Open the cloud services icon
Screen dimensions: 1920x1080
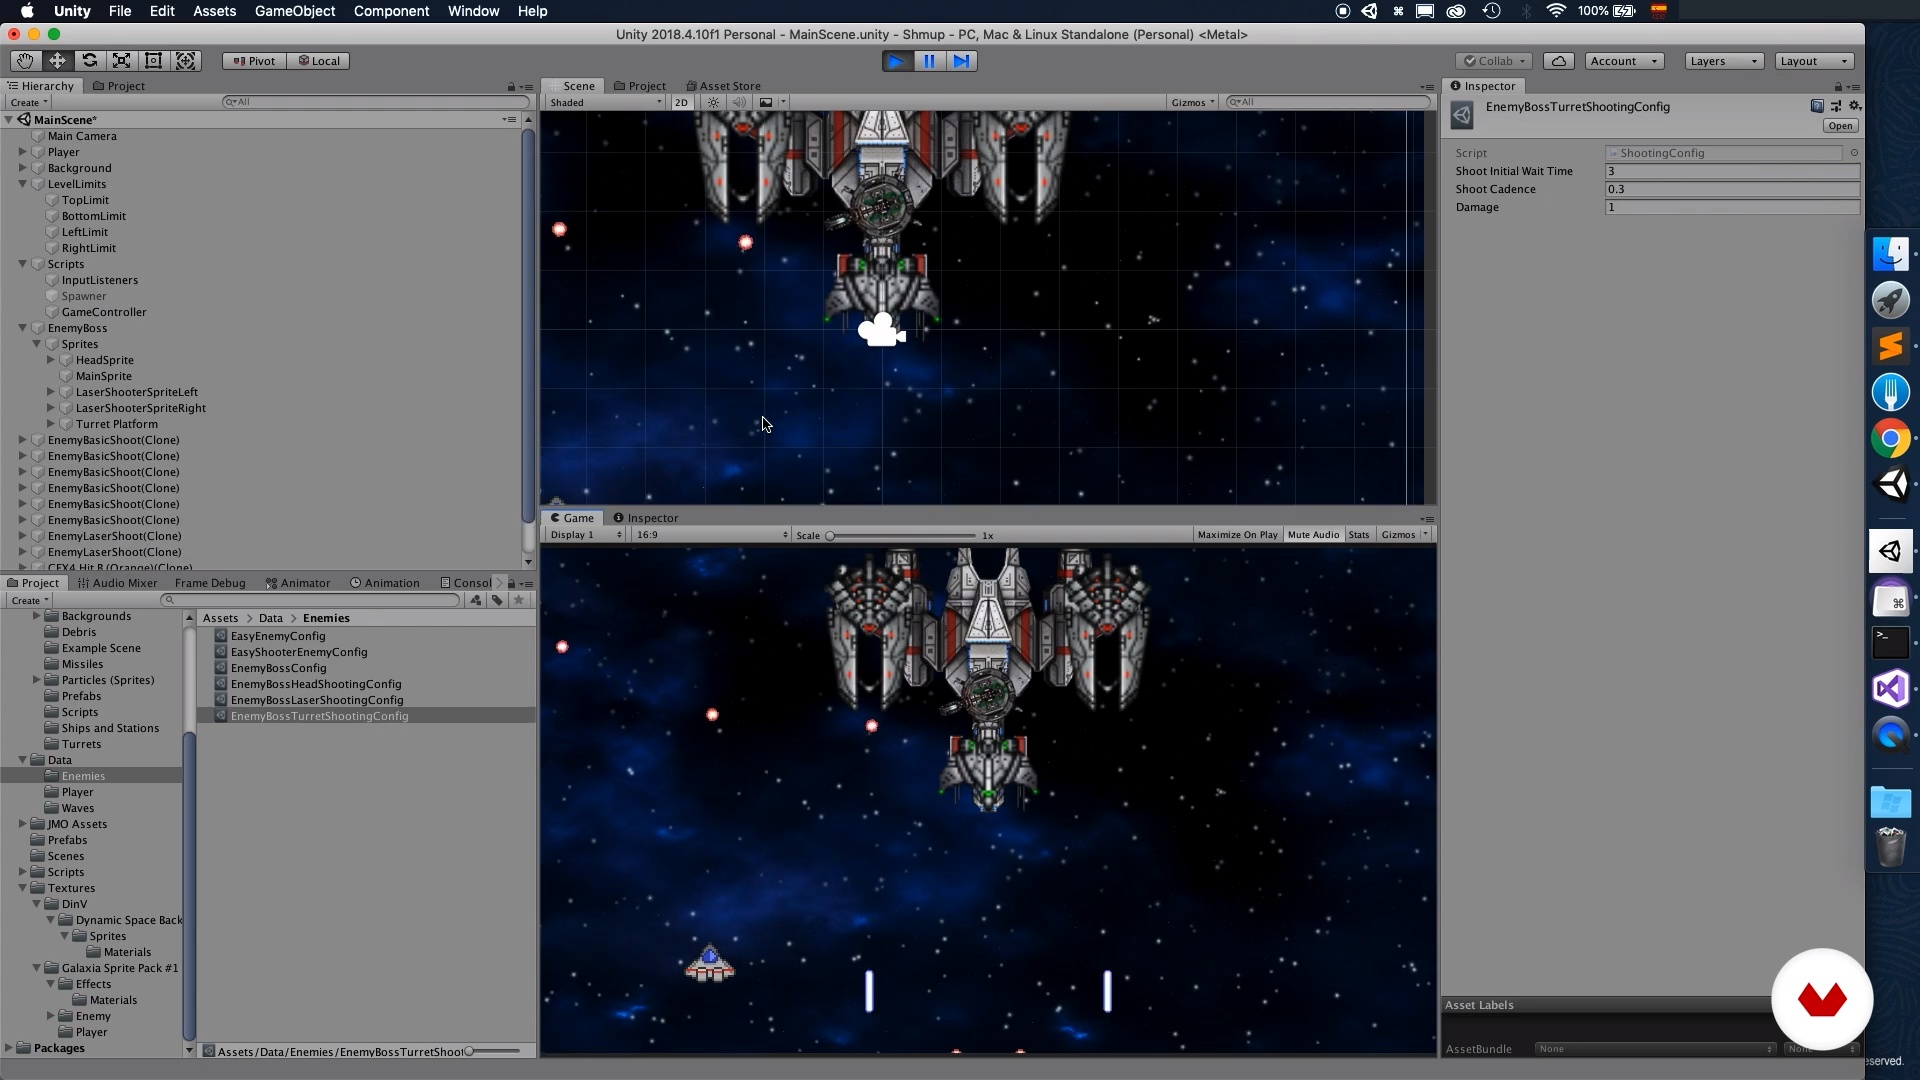(x=1559, y=61)
